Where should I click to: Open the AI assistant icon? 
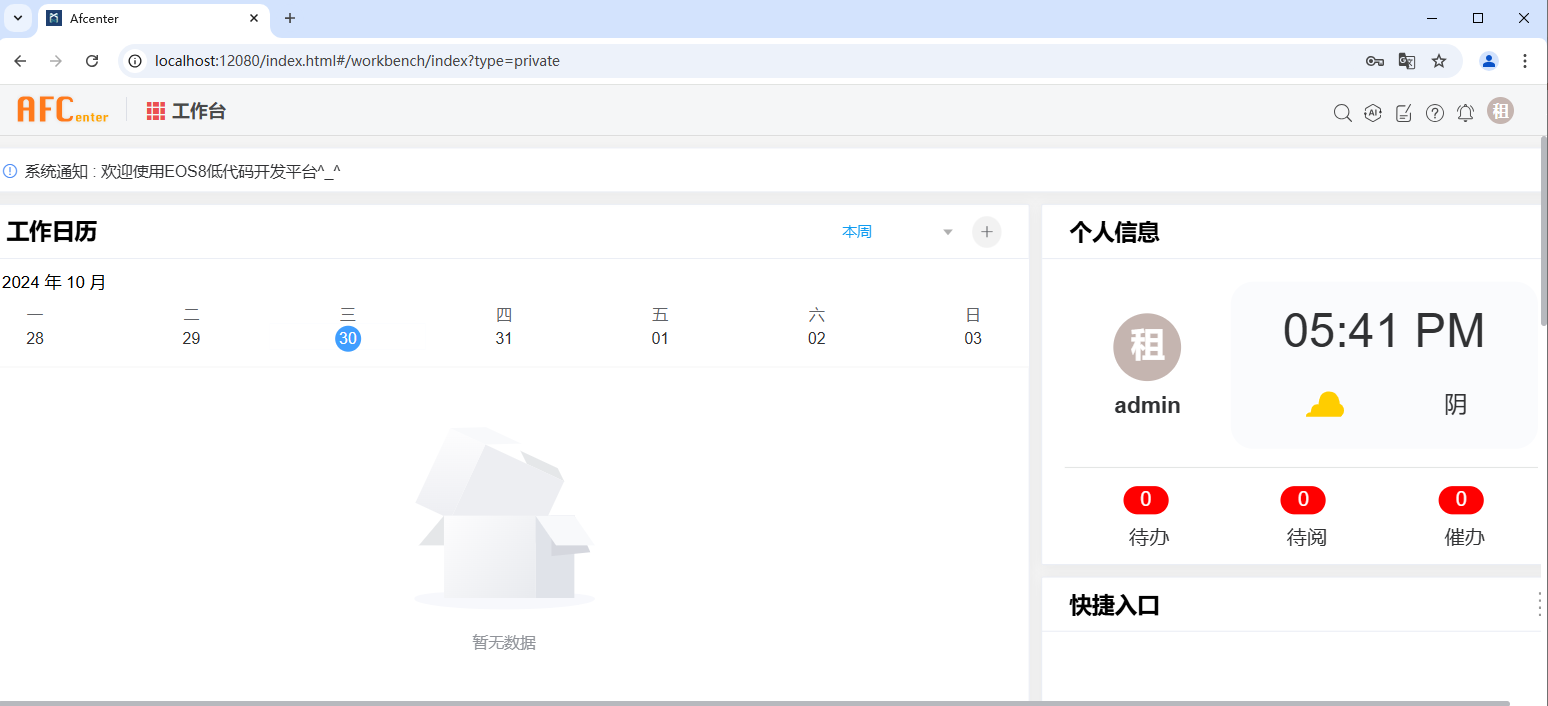[1373, 113]
